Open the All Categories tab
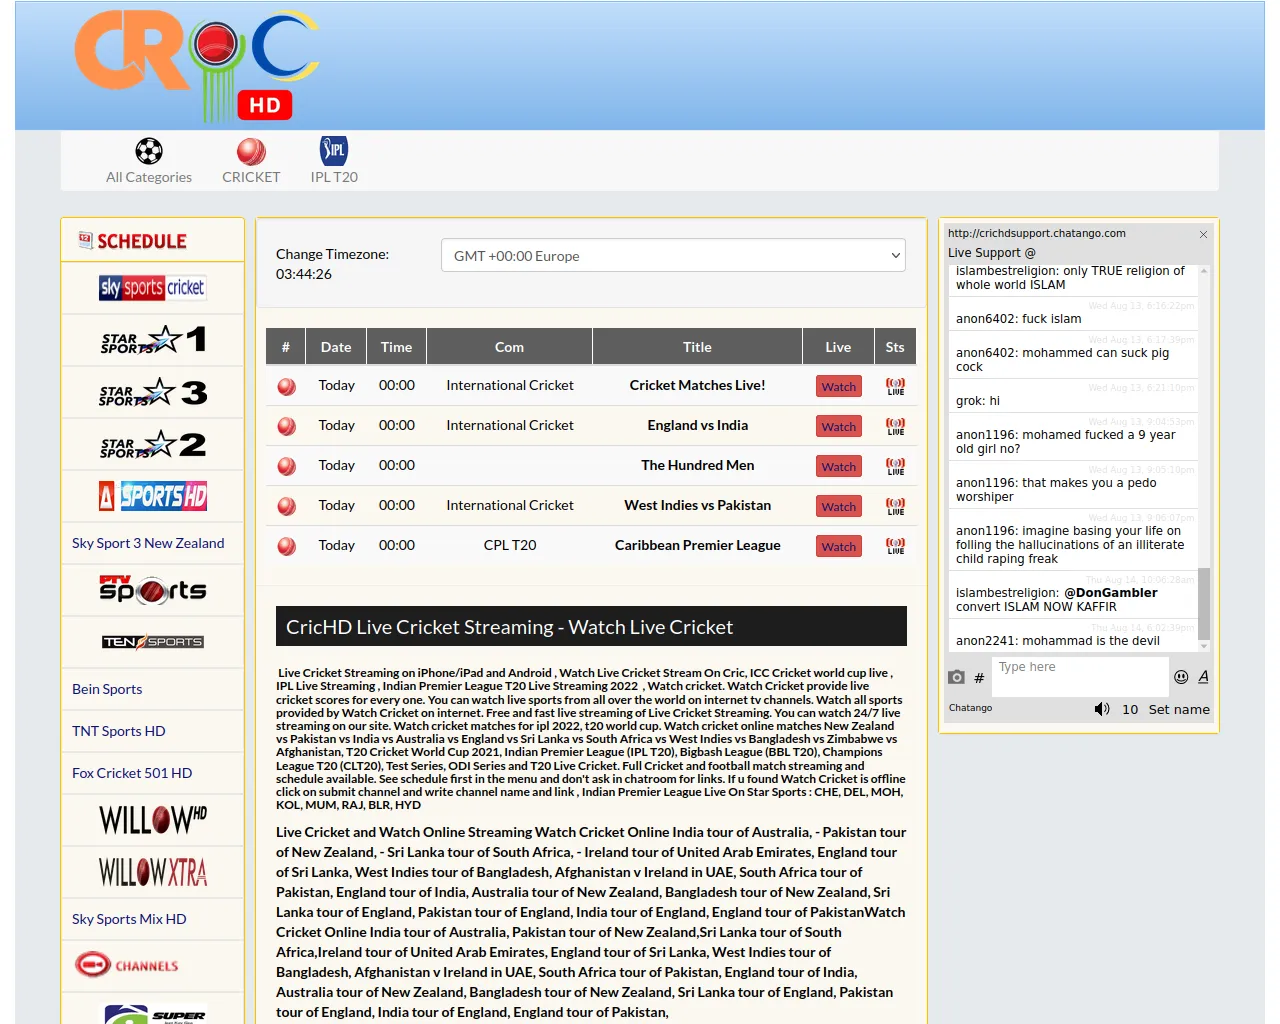 pos(149,162)
